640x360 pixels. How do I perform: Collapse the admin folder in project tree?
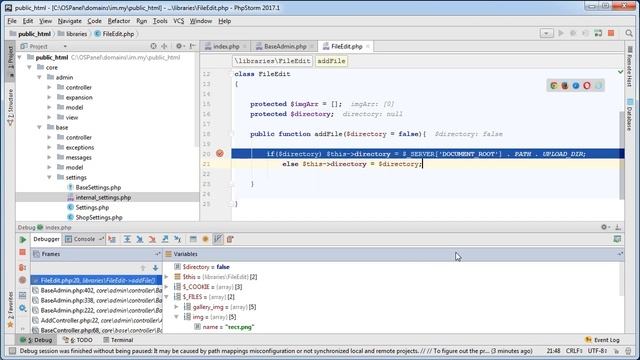39,77
